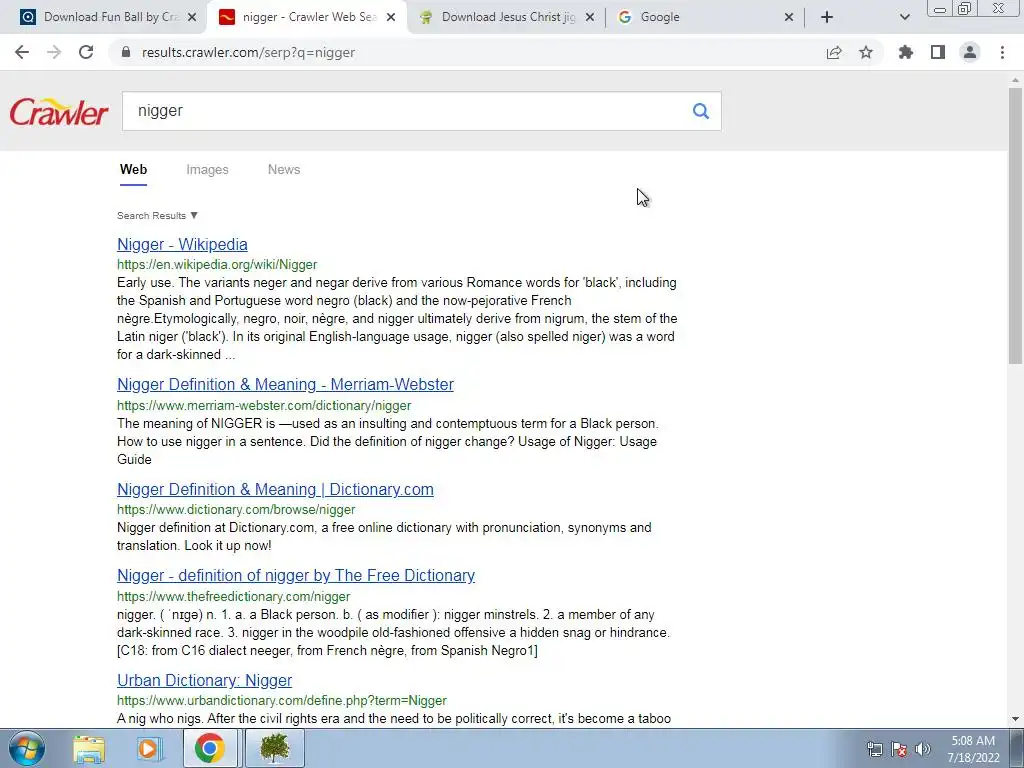The height and width of the screenshot is (768, 1024).
Task: Open the Action Center flag icon
Action: (x=899, y=749)
